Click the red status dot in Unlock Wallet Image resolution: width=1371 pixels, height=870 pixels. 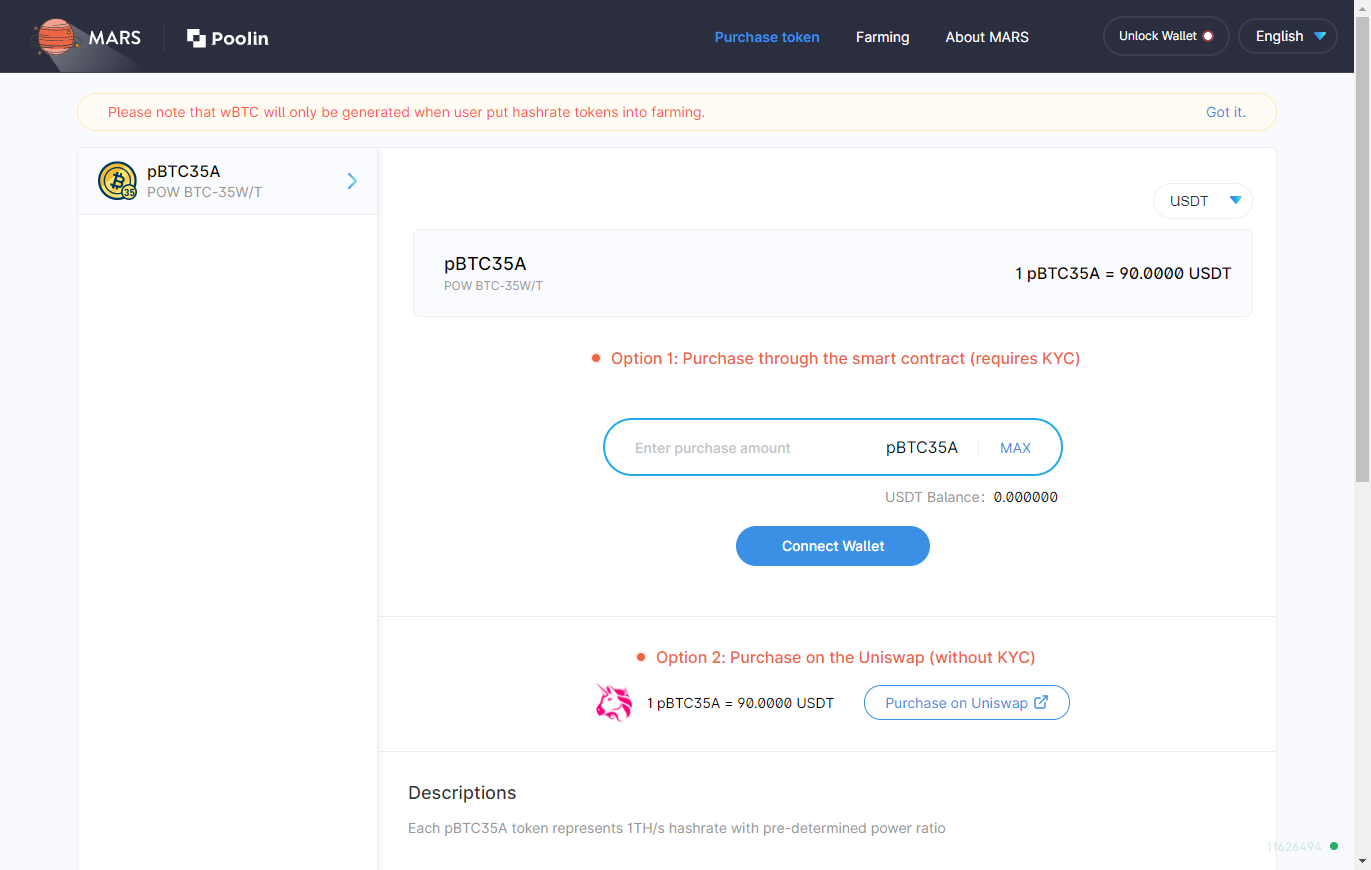tap(1208, 36)
